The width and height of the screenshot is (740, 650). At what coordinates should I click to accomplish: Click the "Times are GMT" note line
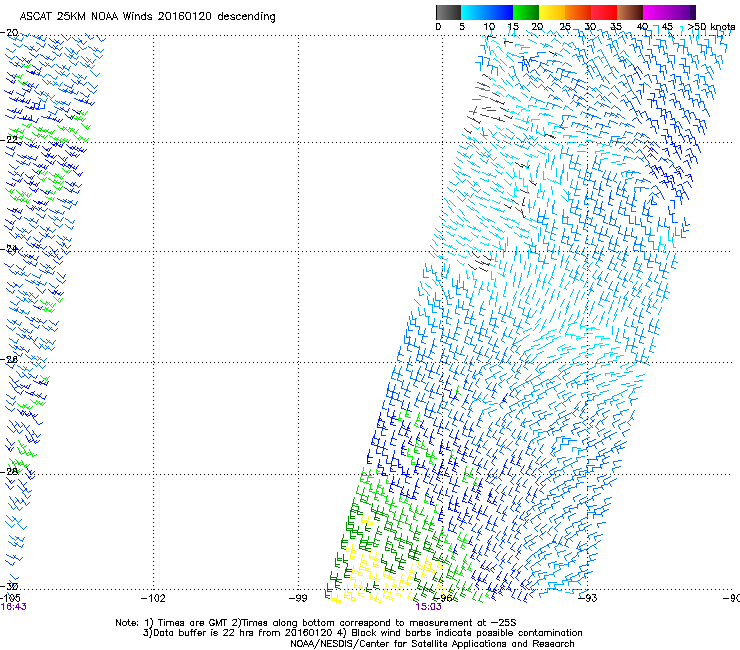coord(316,623)
